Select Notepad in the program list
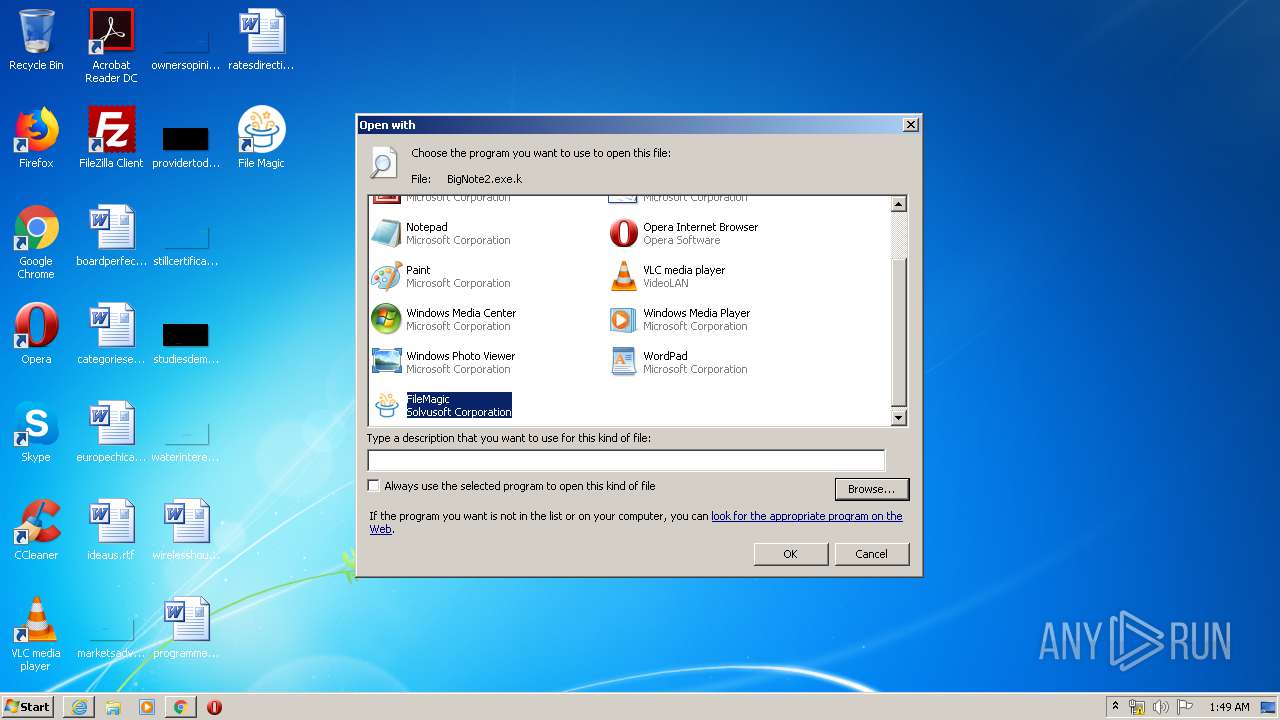The image size is (1280, 720). [440, 233]
